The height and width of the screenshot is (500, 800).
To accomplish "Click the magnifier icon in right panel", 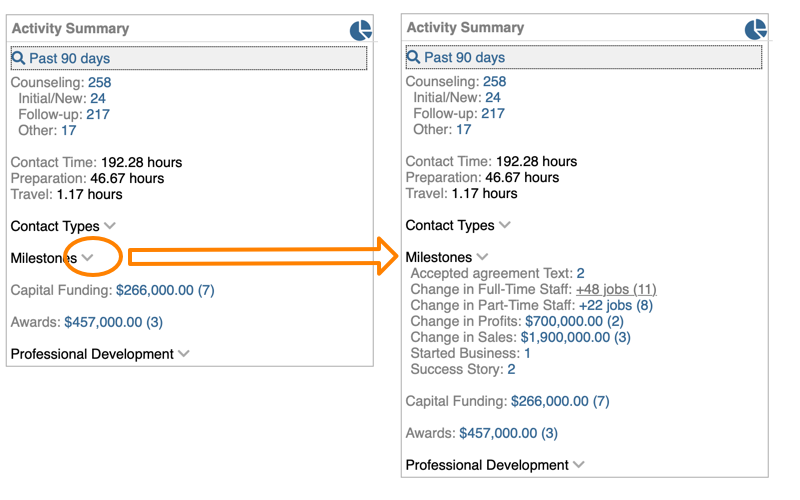I will pyautogui.click(x=413, y=57).
